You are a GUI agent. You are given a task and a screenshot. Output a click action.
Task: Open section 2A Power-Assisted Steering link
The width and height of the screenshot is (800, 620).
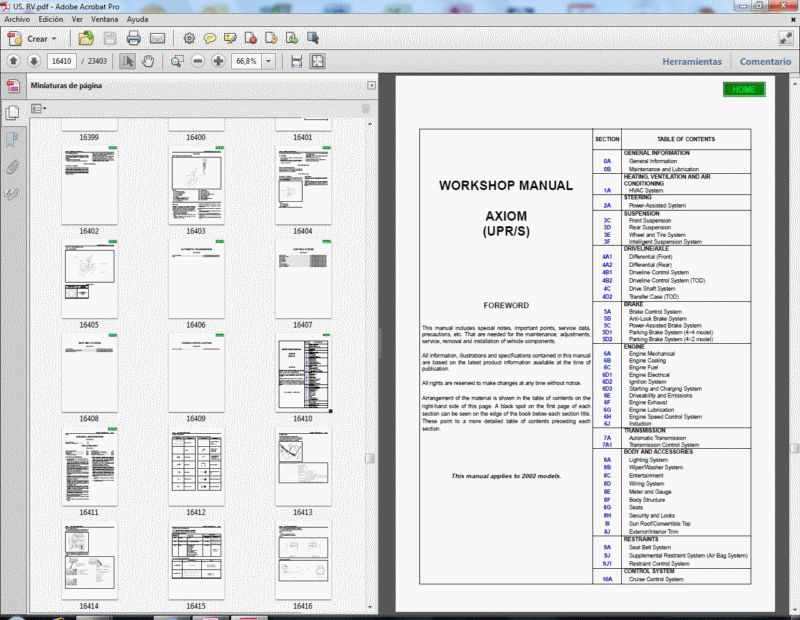click(607, 205)
